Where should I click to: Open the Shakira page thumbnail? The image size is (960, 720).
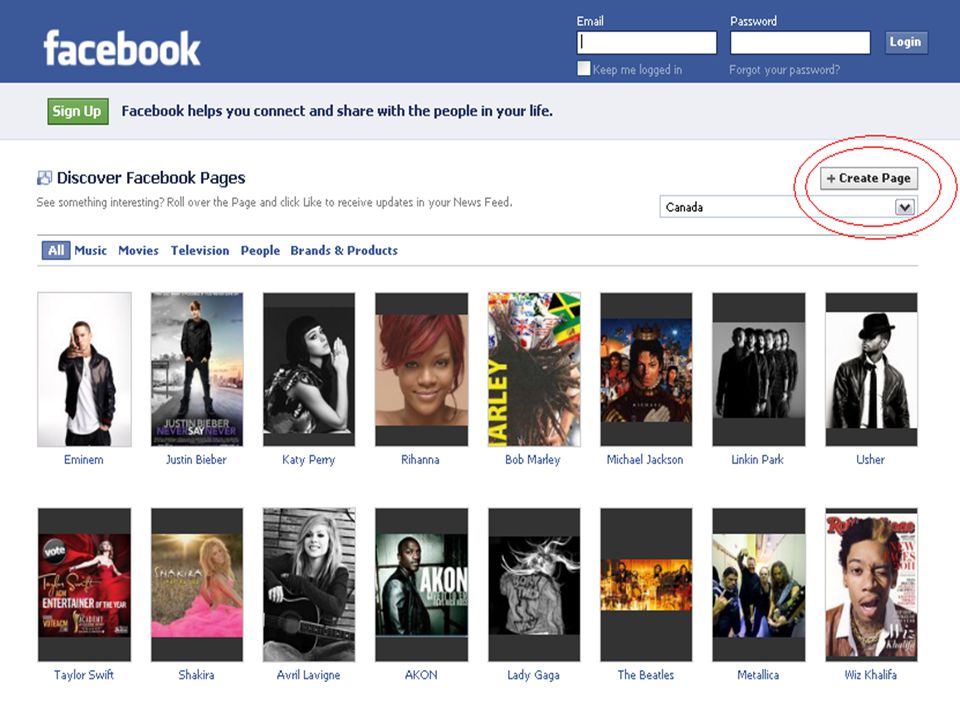(x=197, y=585)
